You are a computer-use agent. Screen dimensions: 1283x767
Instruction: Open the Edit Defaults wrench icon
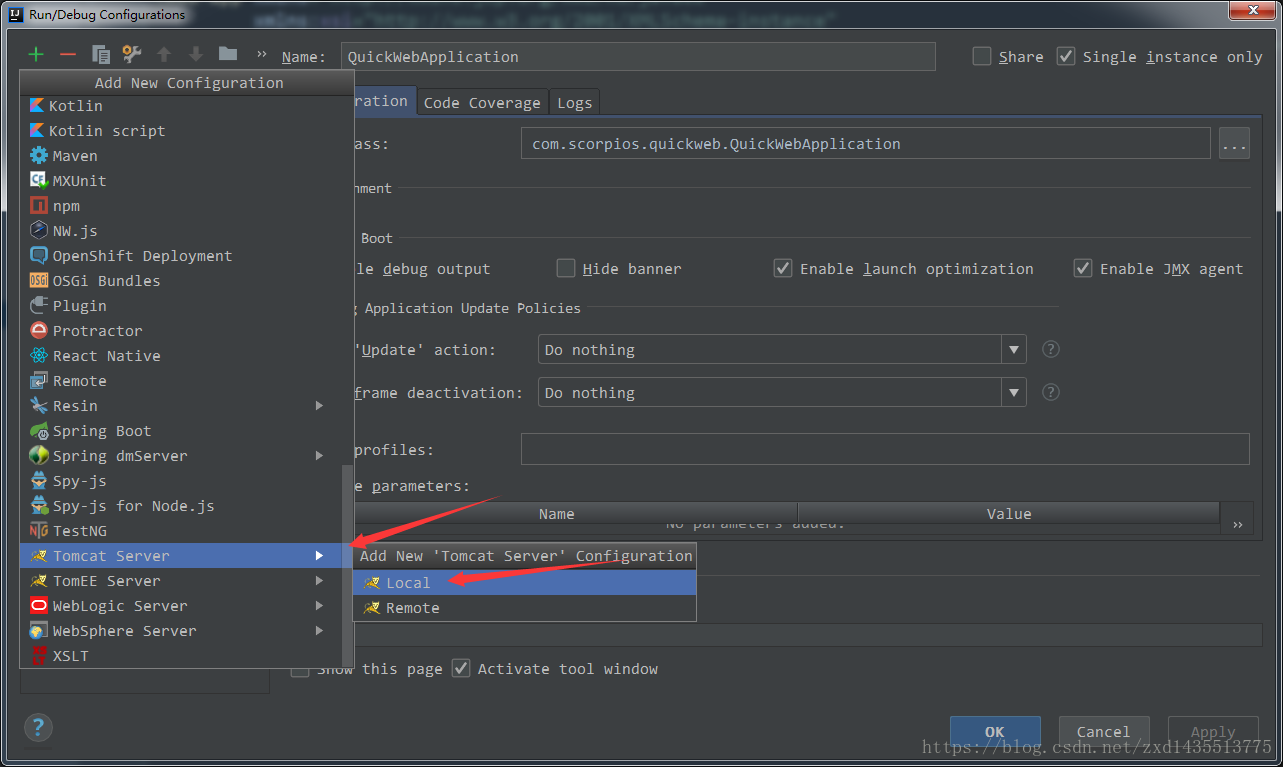(x=131, y=55)
